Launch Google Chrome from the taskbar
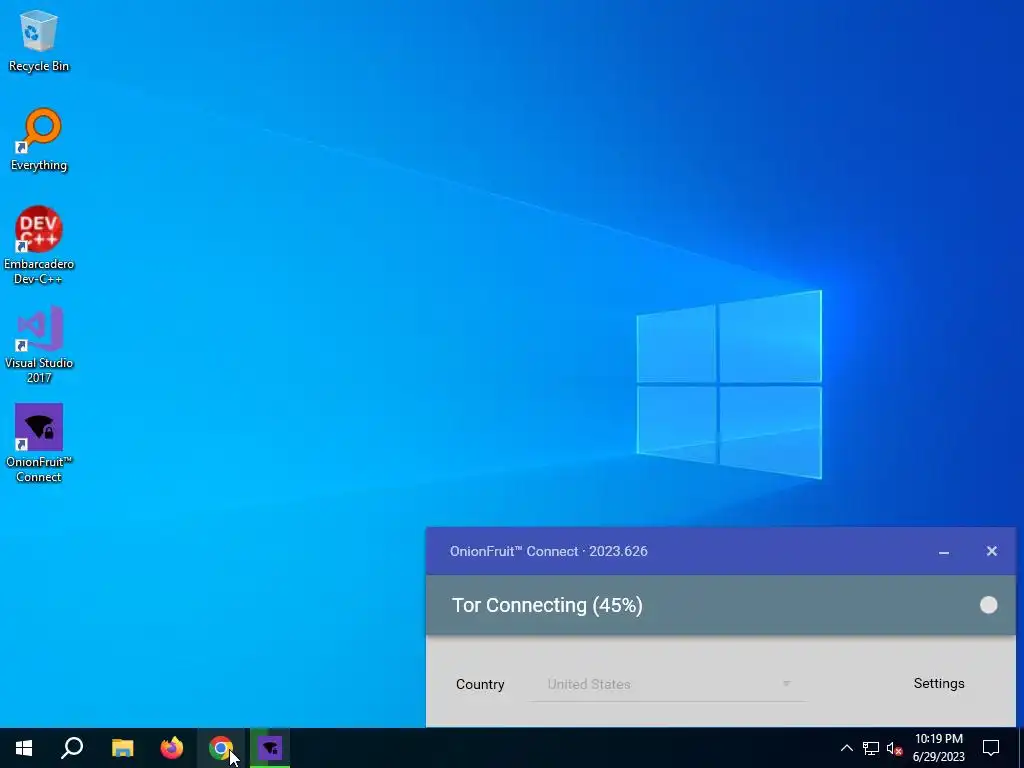 pyautogui.click(x=221, y=748)
